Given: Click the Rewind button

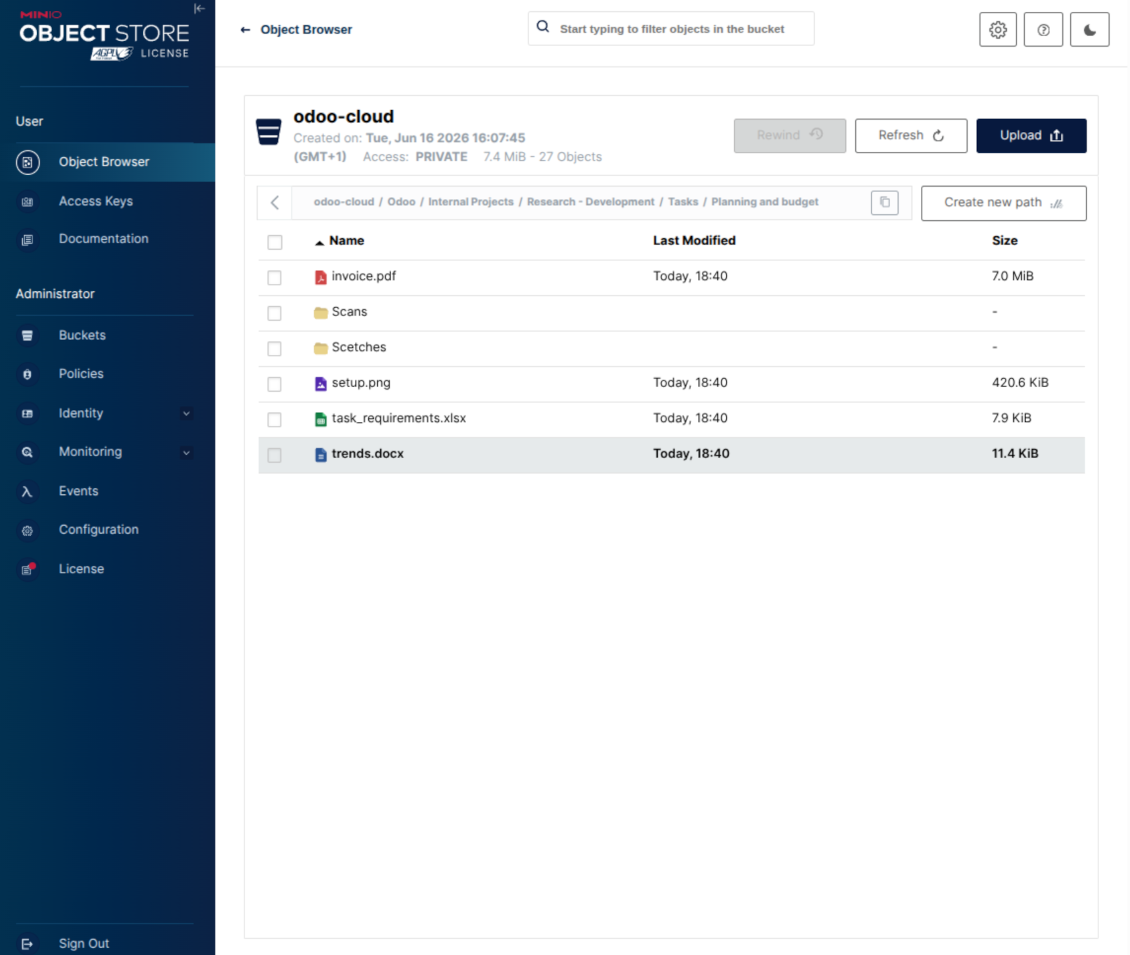Looking at the screenshot, I should [790, 136].
